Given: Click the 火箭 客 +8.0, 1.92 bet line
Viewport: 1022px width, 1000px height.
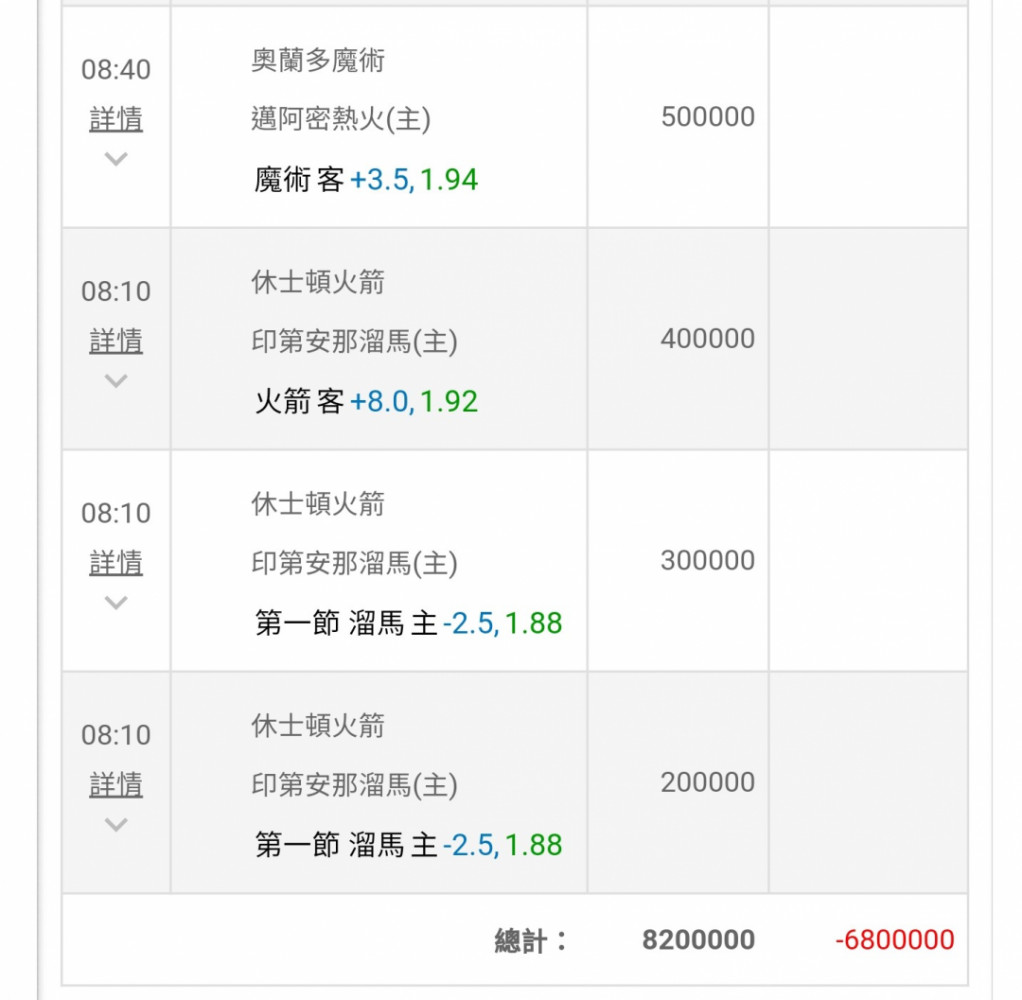Looking at the screenshot, I should point(366,401).
